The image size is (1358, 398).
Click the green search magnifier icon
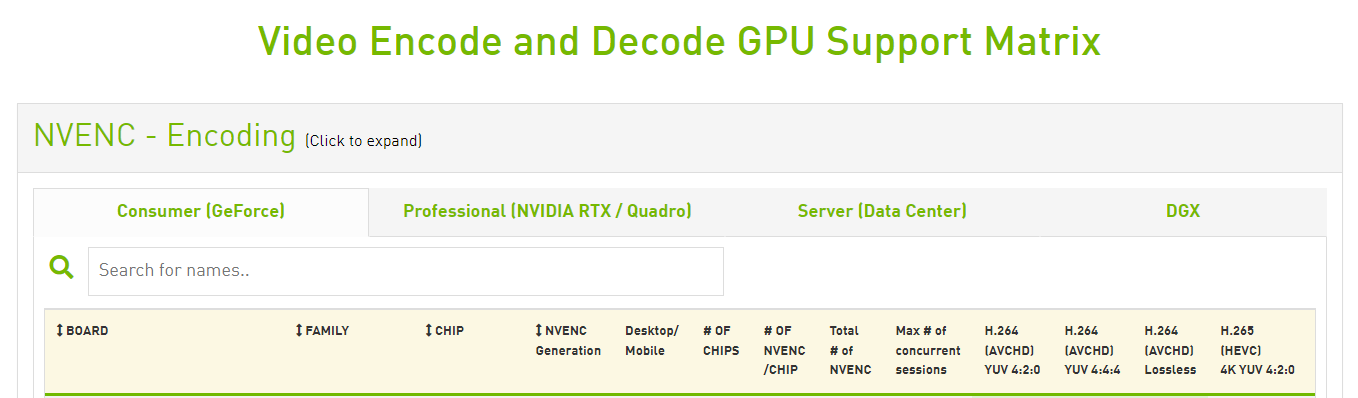(62, 267)
